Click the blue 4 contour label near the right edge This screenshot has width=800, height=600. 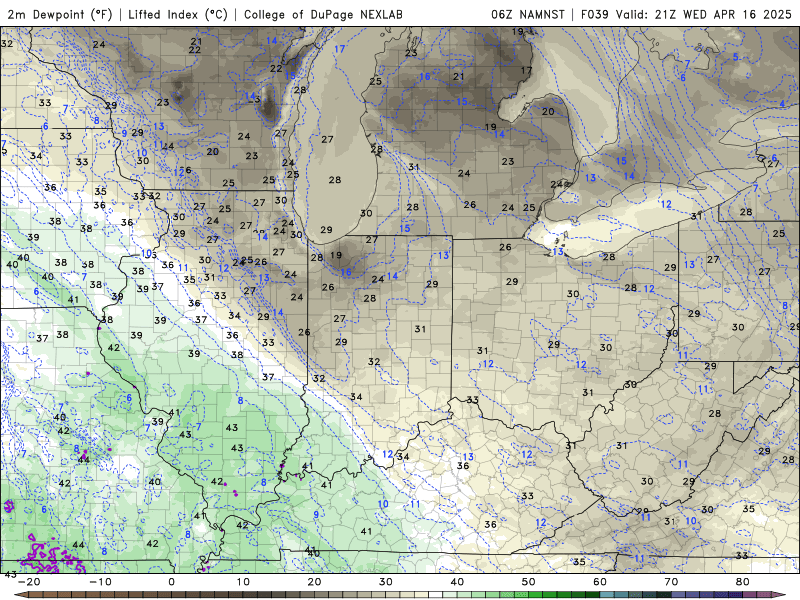(782, 104)
